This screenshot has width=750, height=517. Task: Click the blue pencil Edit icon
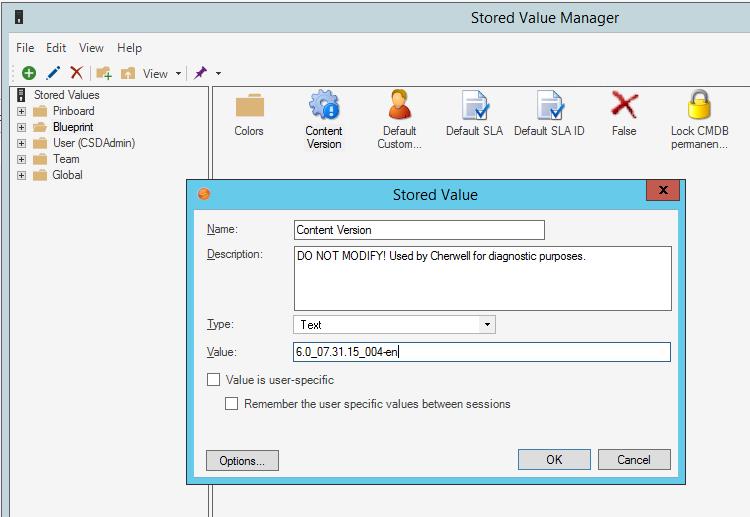point(53,73)
